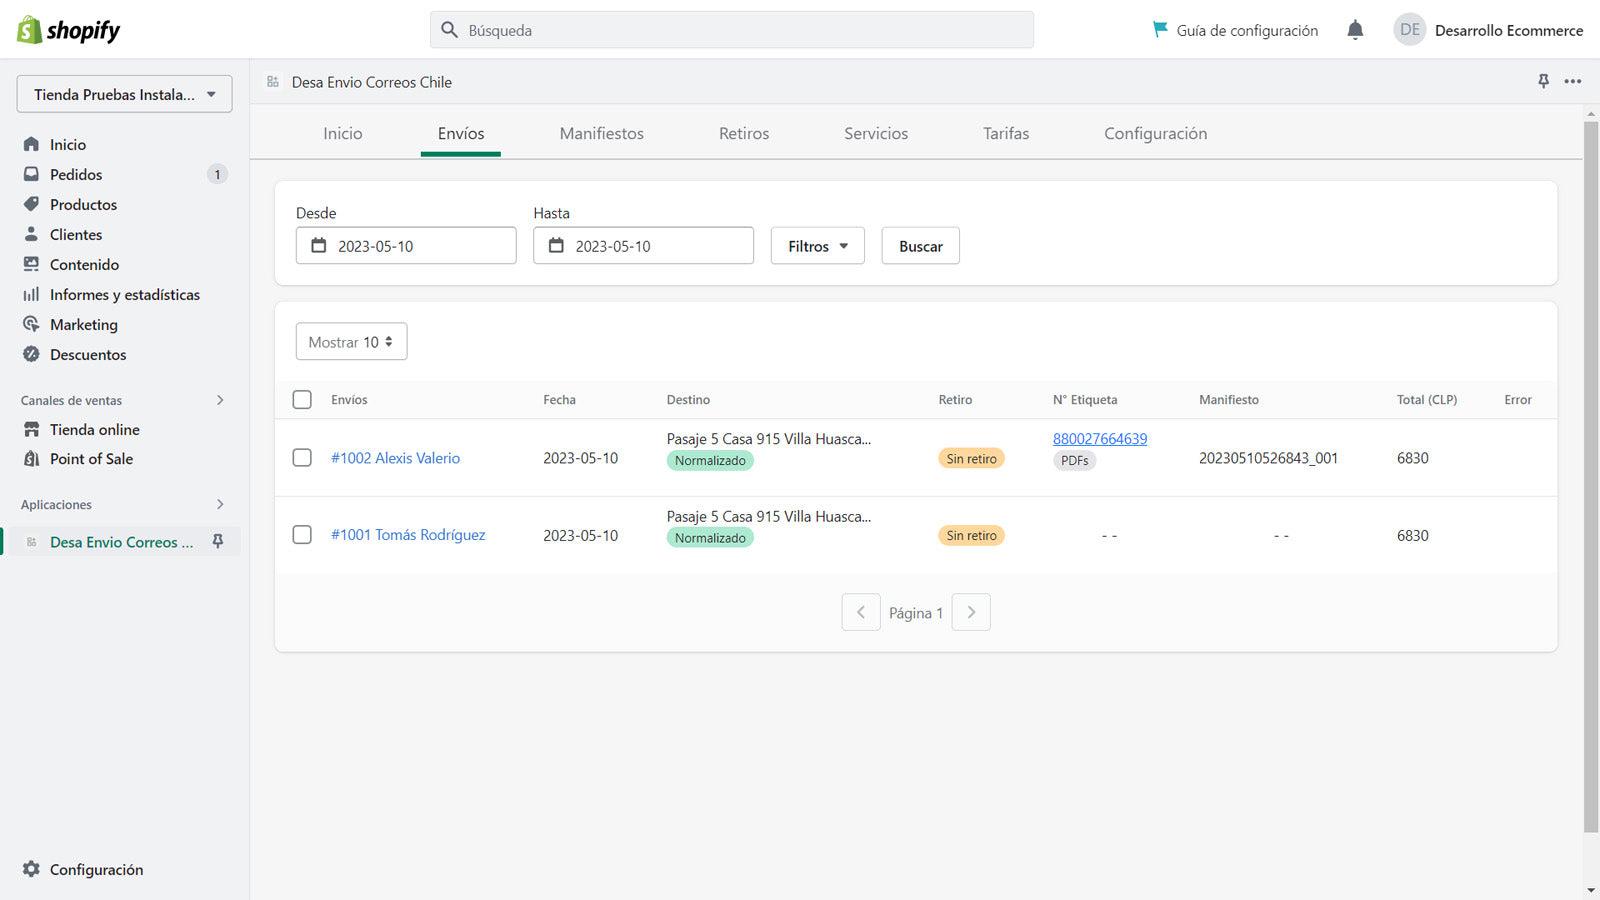Open tracking label 880027664639 link

coord(1099,438)
